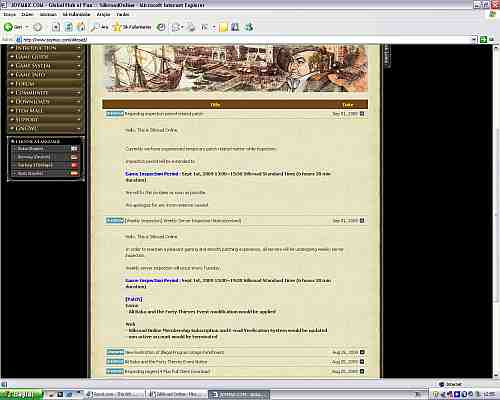
Task: Collapse Weekly Server Inspection notice toggle icon
Action: pos(362,220)
